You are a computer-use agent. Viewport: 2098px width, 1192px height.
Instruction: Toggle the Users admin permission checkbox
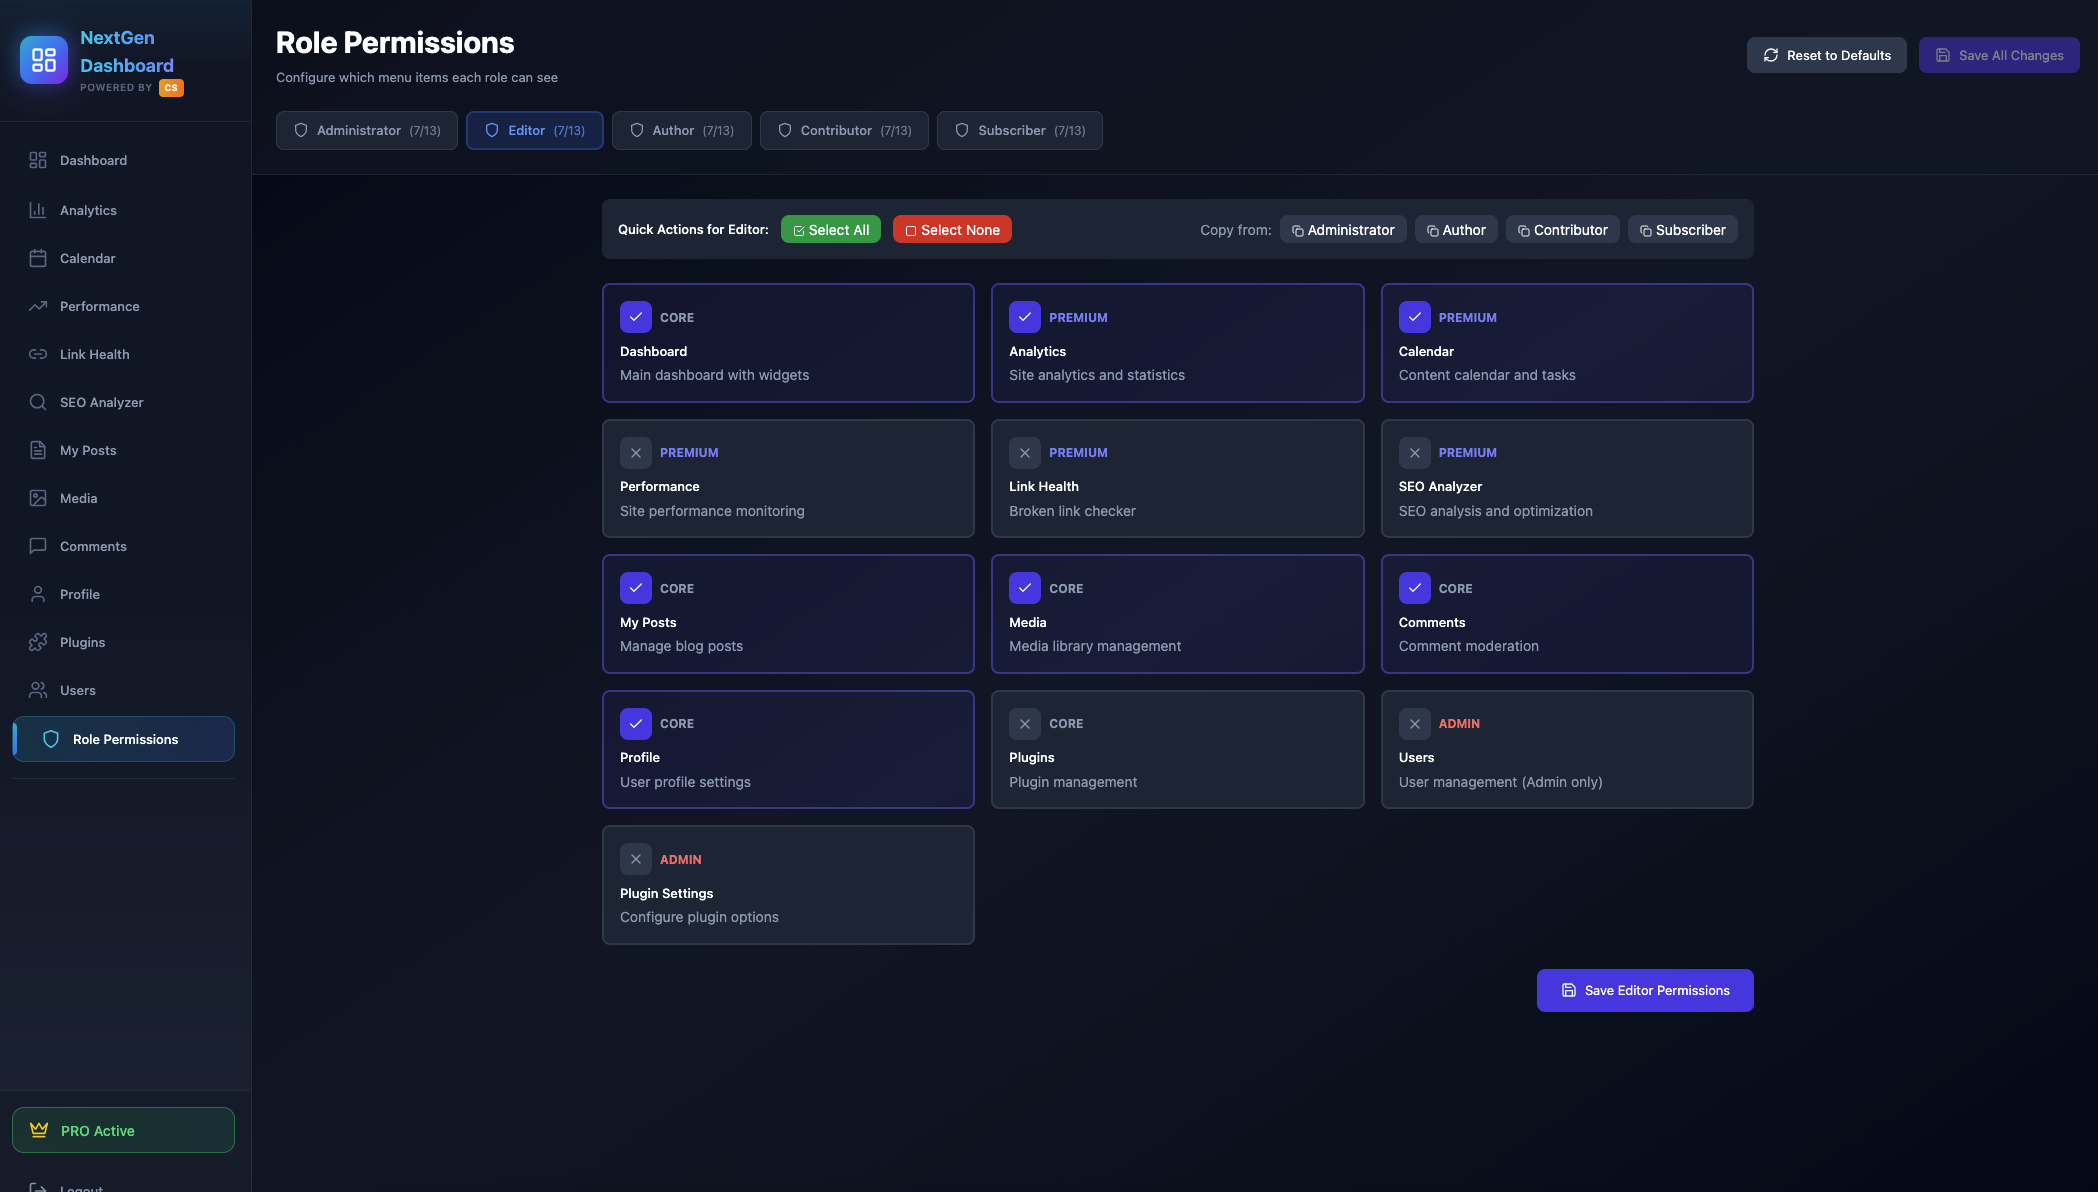click(x=1414, y=724)
